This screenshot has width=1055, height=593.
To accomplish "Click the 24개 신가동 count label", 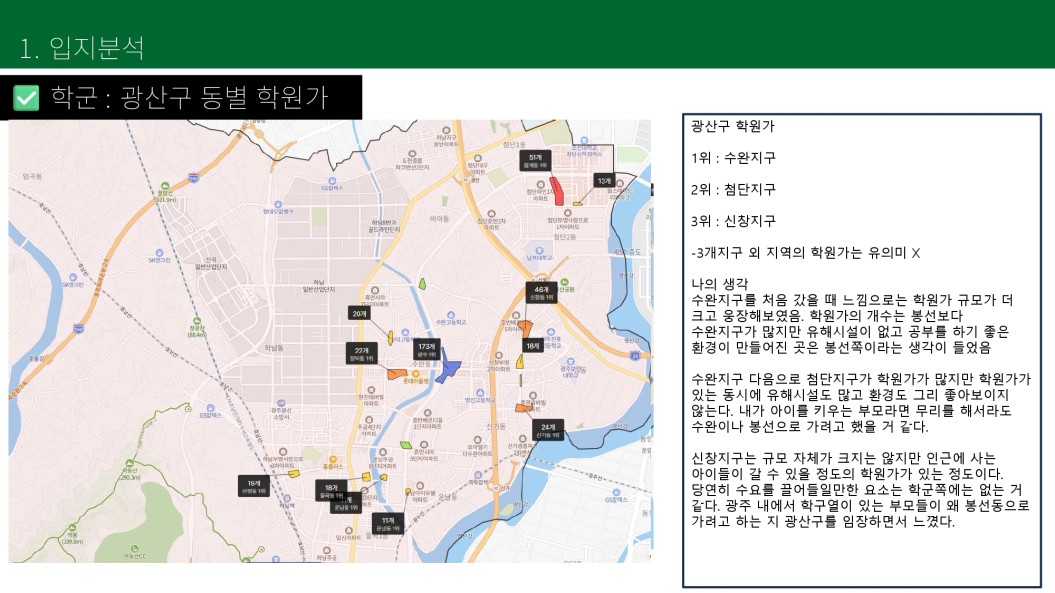I will (x=548, y=431).
